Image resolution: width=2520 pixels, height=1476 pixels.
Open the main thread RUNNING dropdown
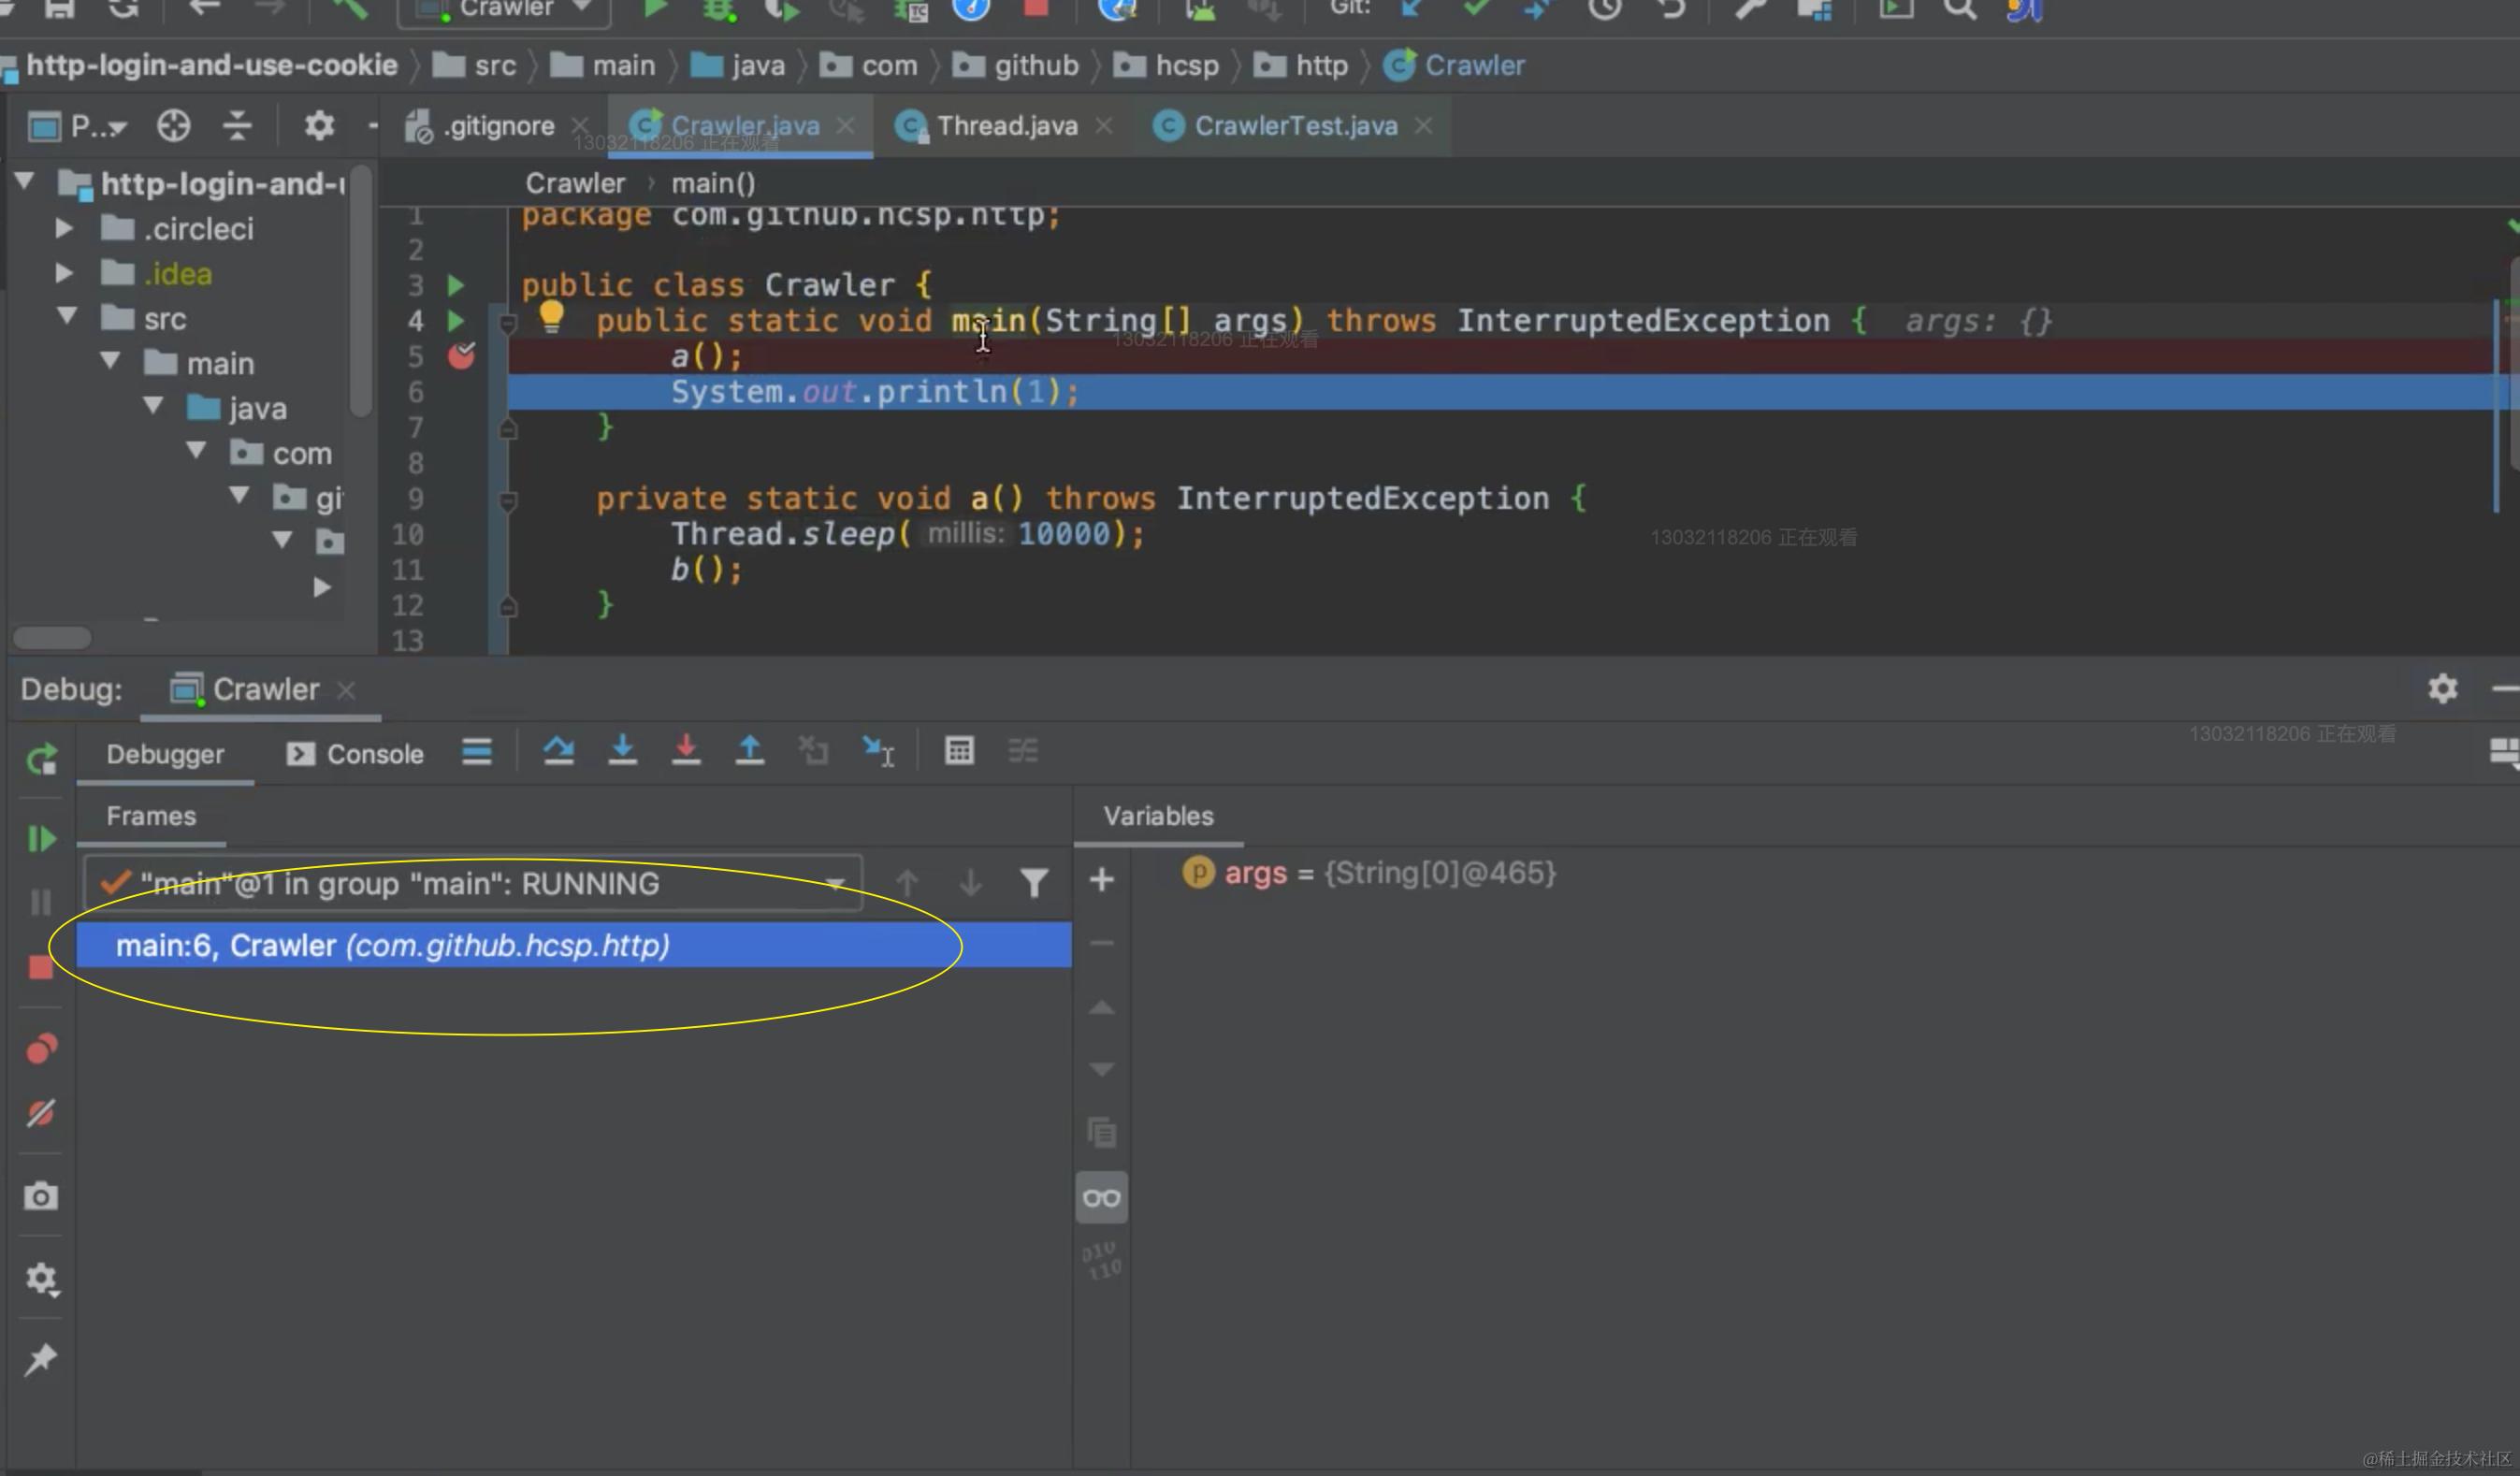(834, 884)
